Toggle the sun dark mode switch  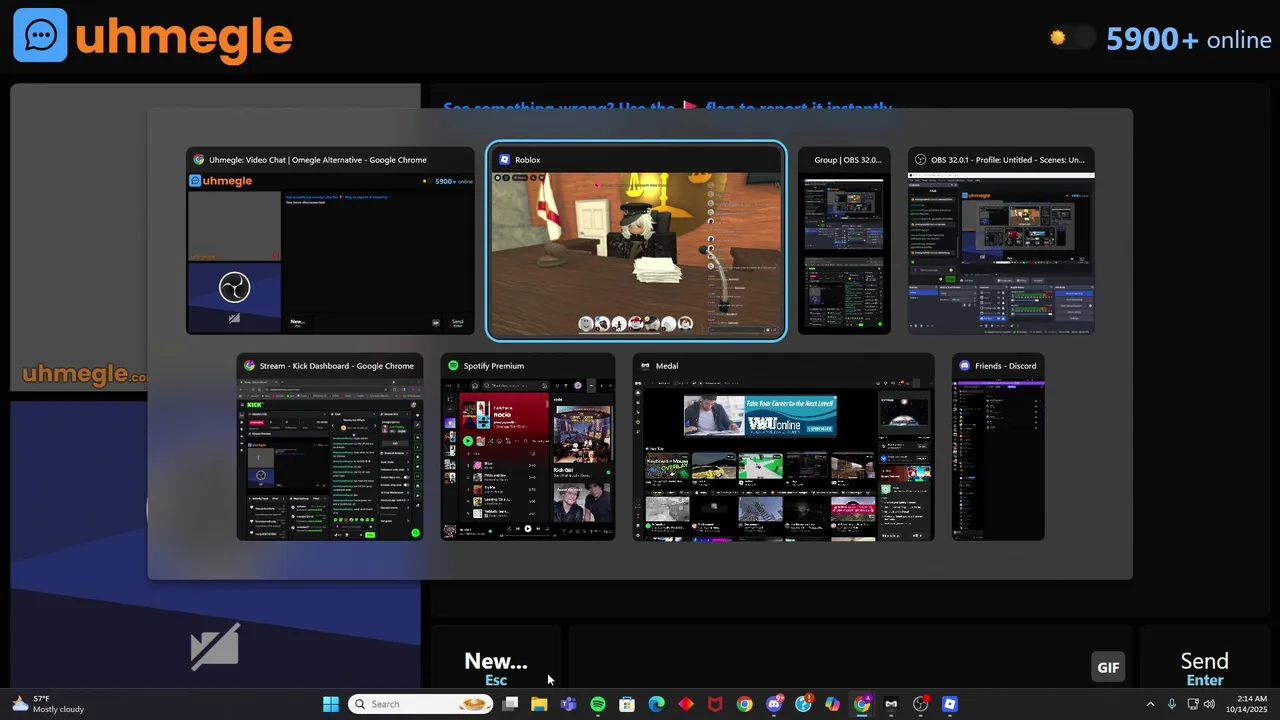(x=1071, y=38)
